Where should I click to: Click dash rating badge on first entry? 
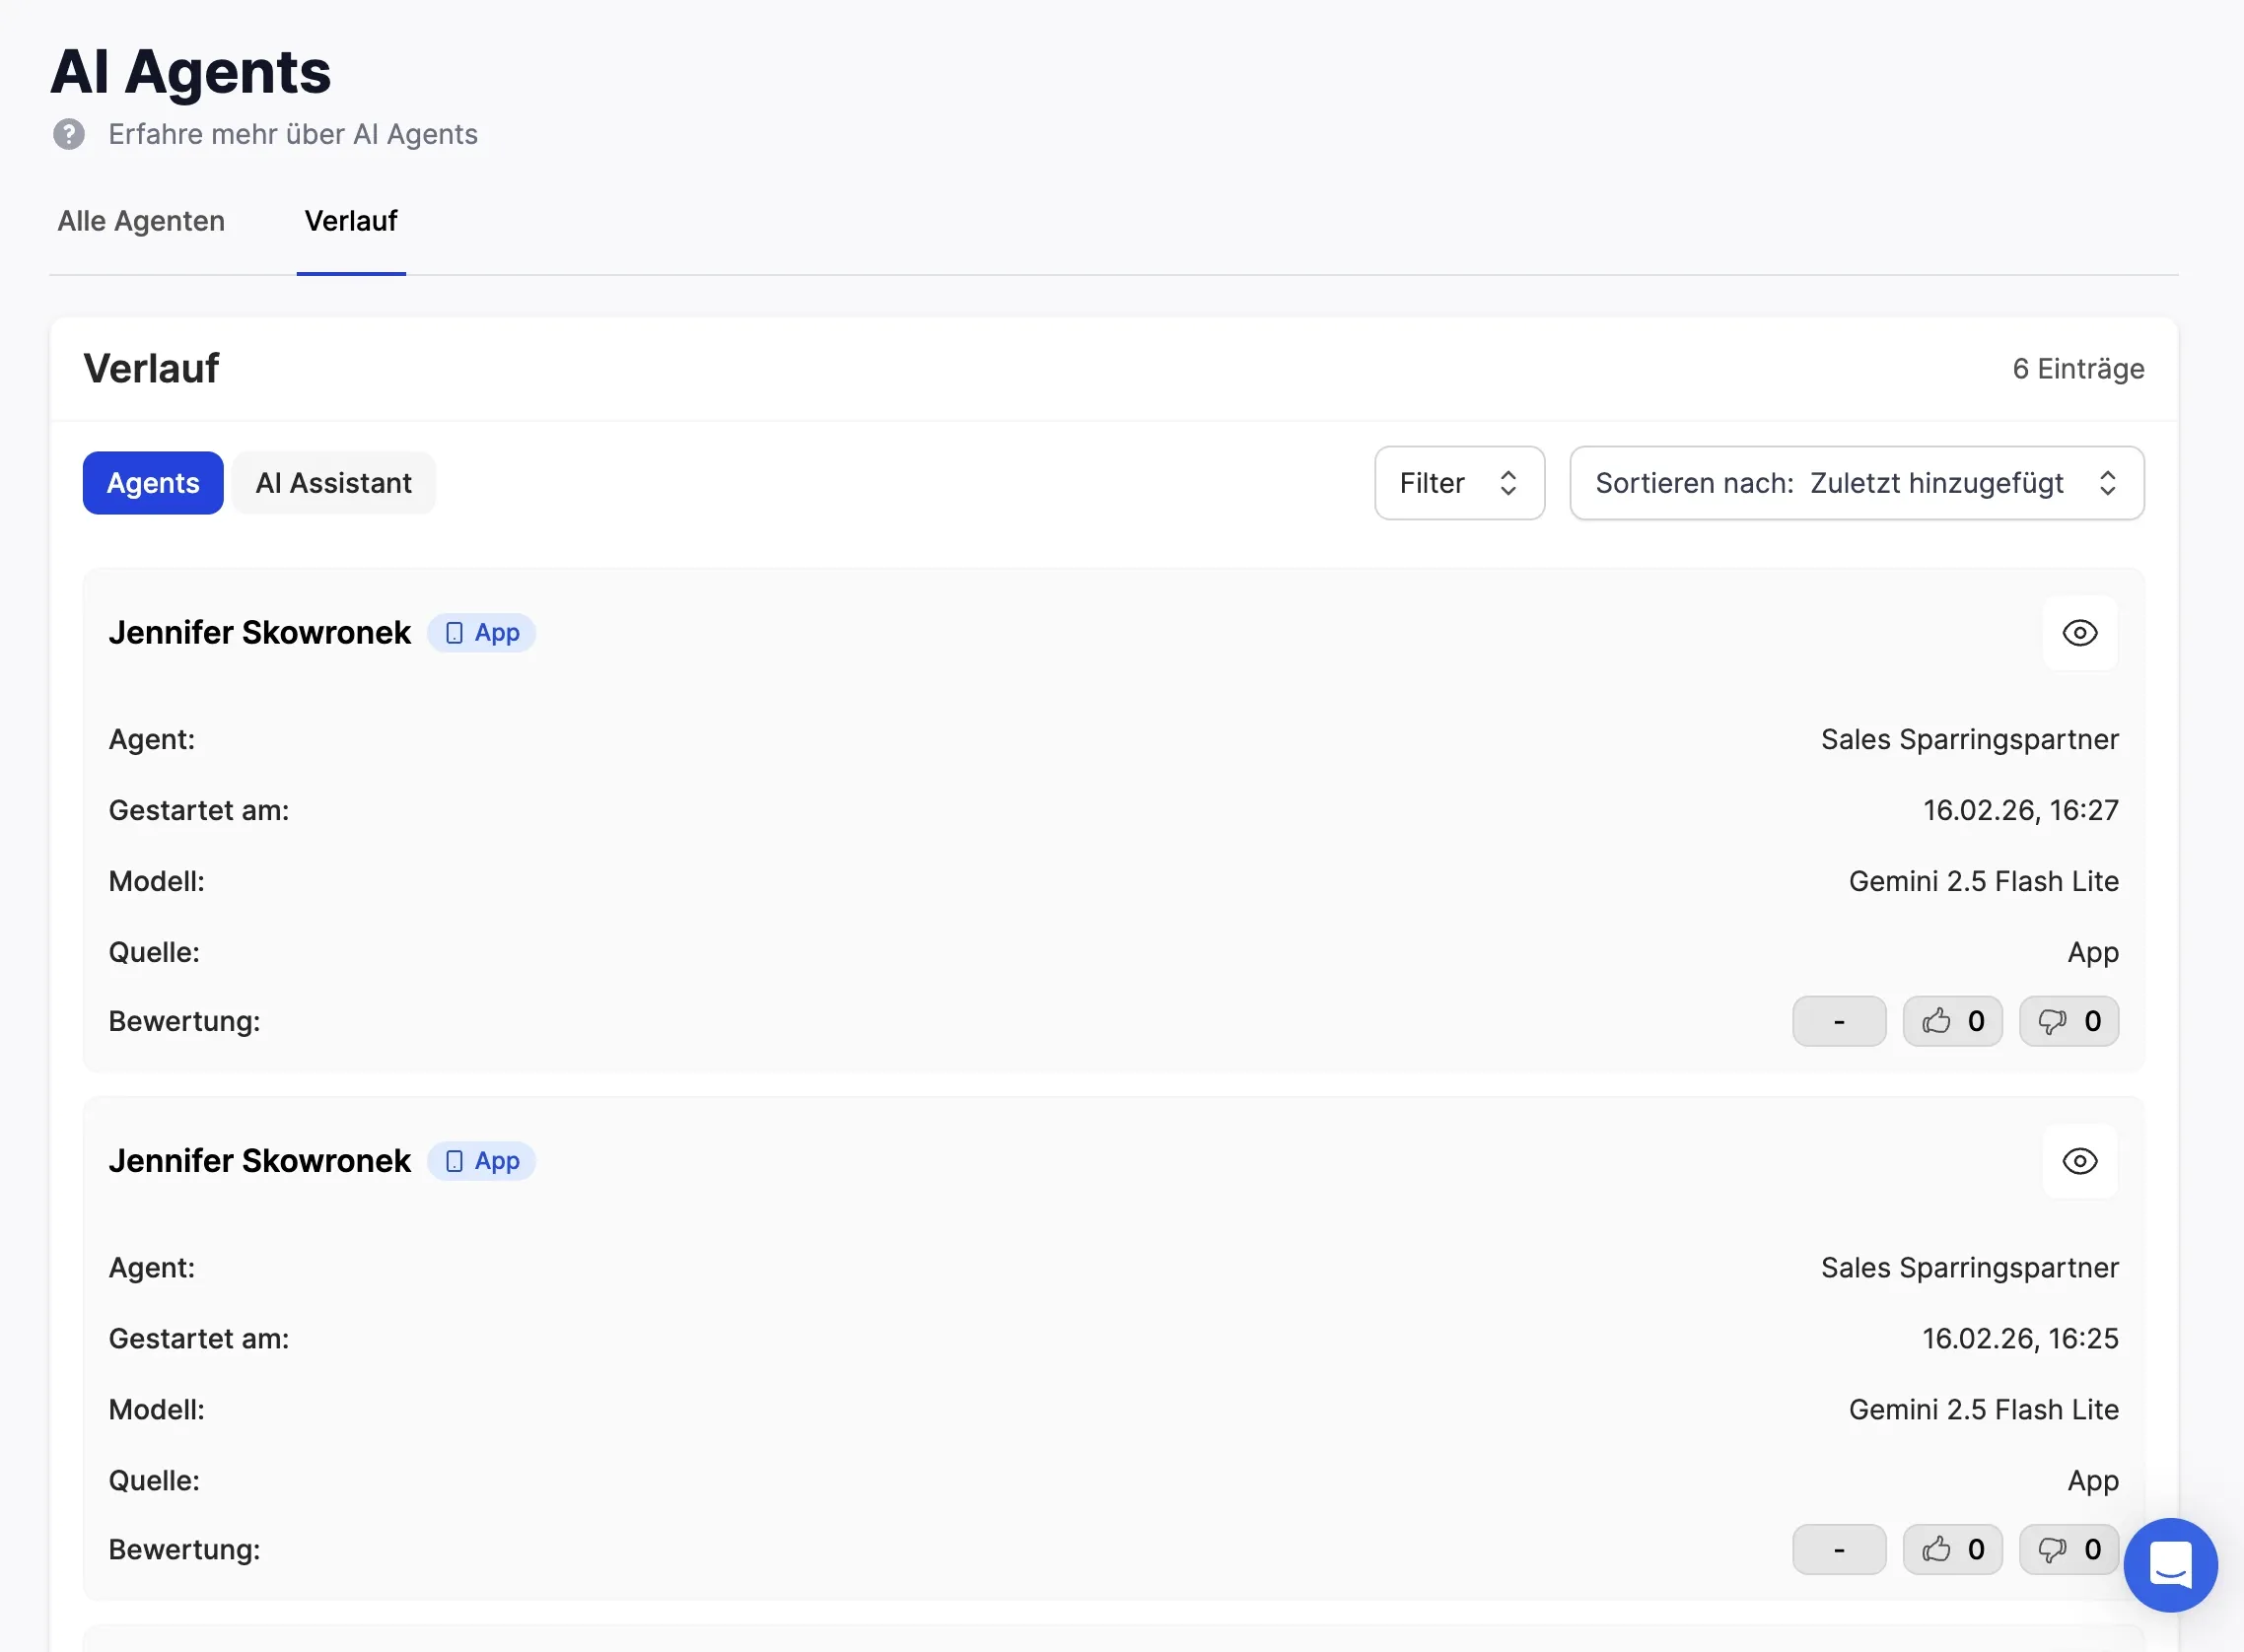point(1838,1021)
